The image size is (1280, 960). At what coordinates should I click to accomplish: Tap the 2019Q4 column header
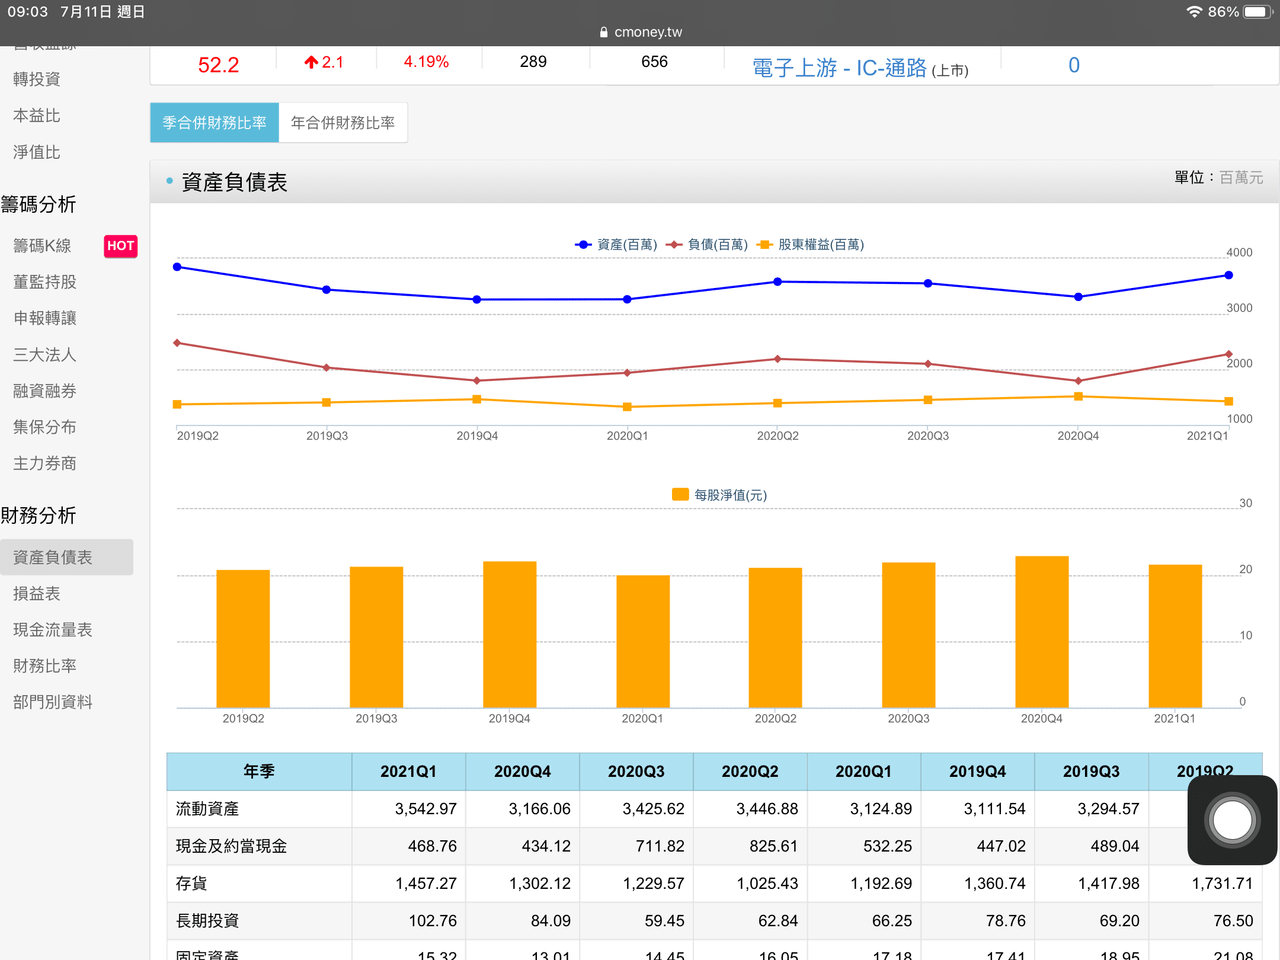click(x=978, y=771)
